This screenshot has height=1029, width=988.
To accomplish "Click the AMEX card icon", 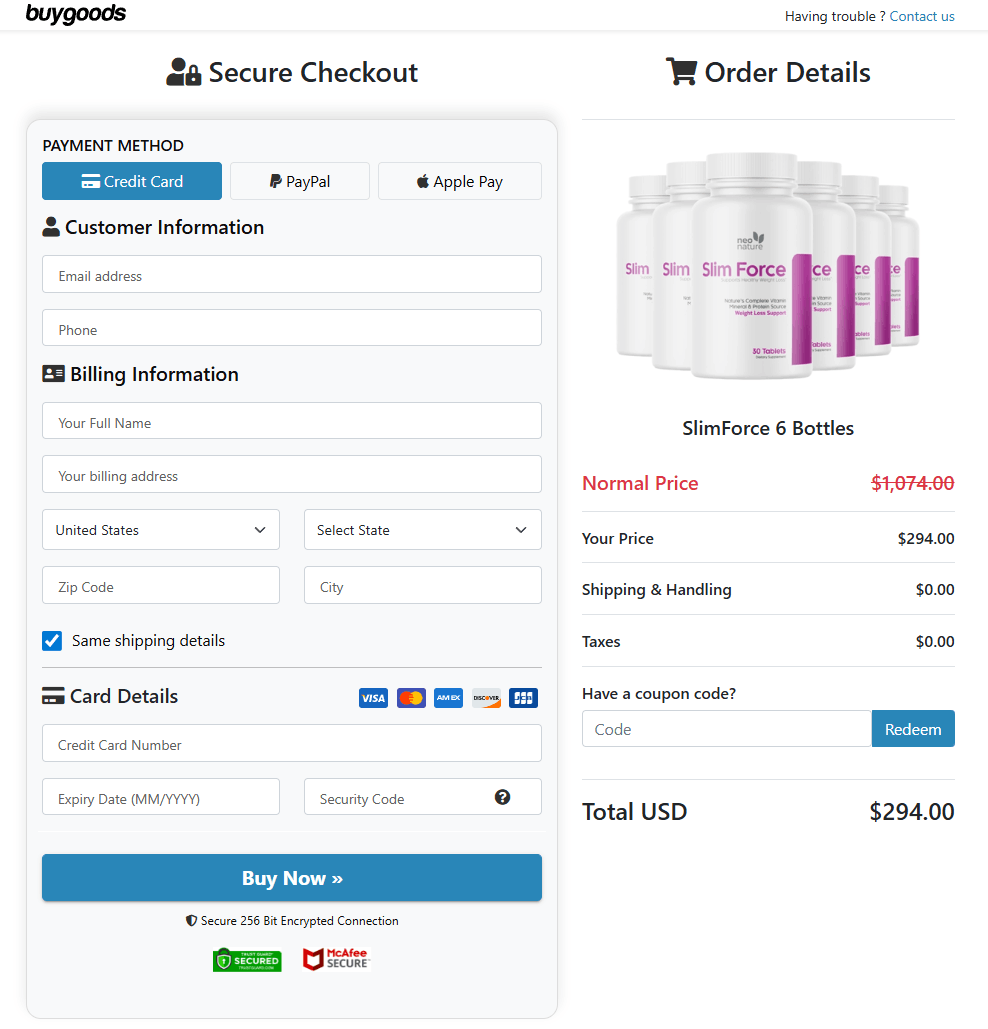I will coord(448,697).
